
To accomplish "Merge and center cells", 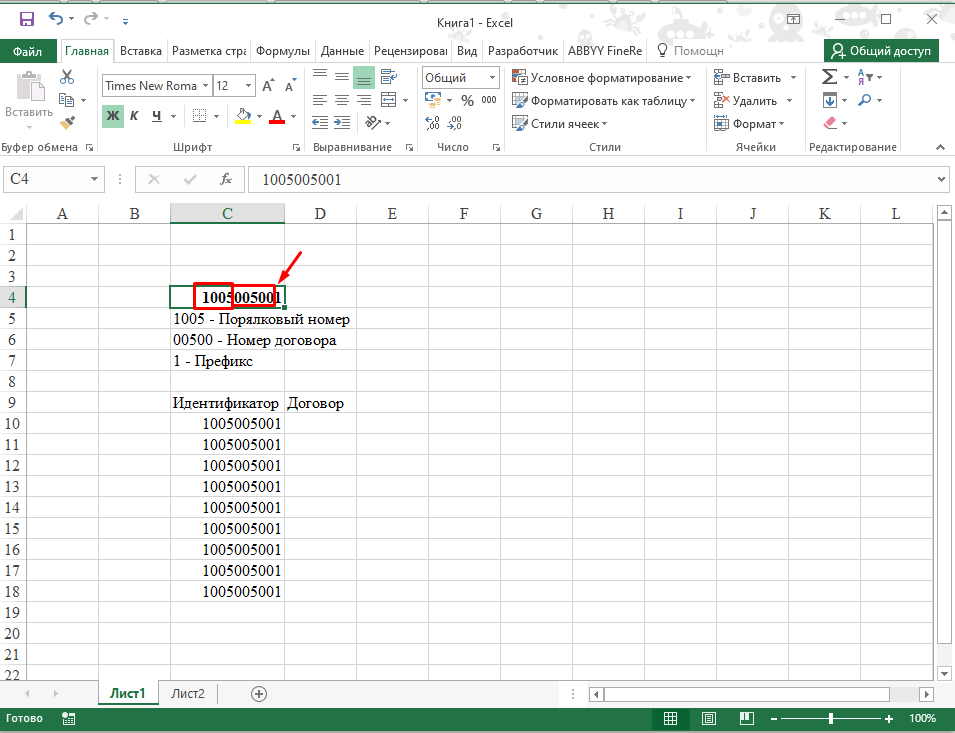I will 389,100.
